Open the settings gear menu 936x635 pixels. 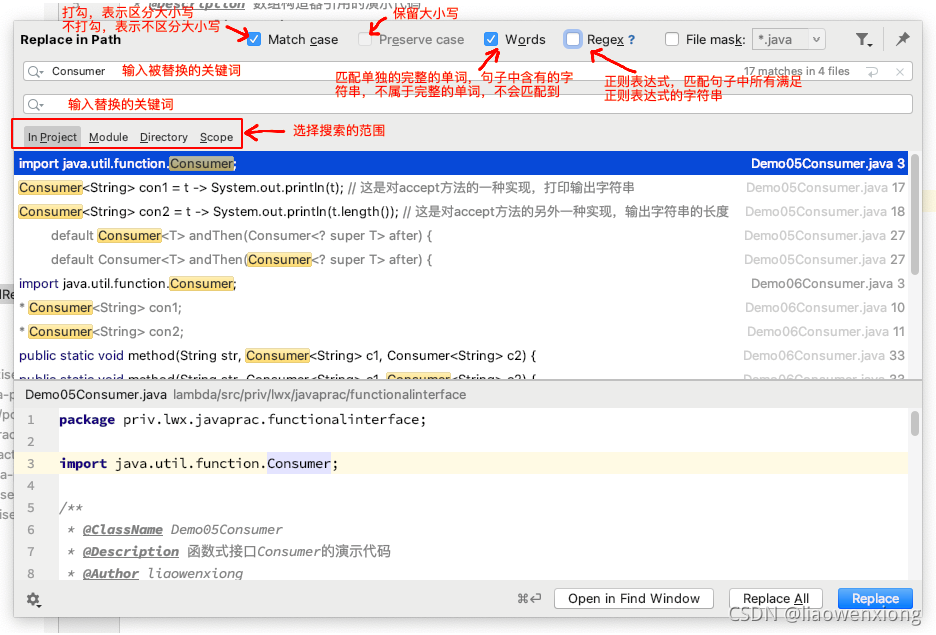pos(33,599)
